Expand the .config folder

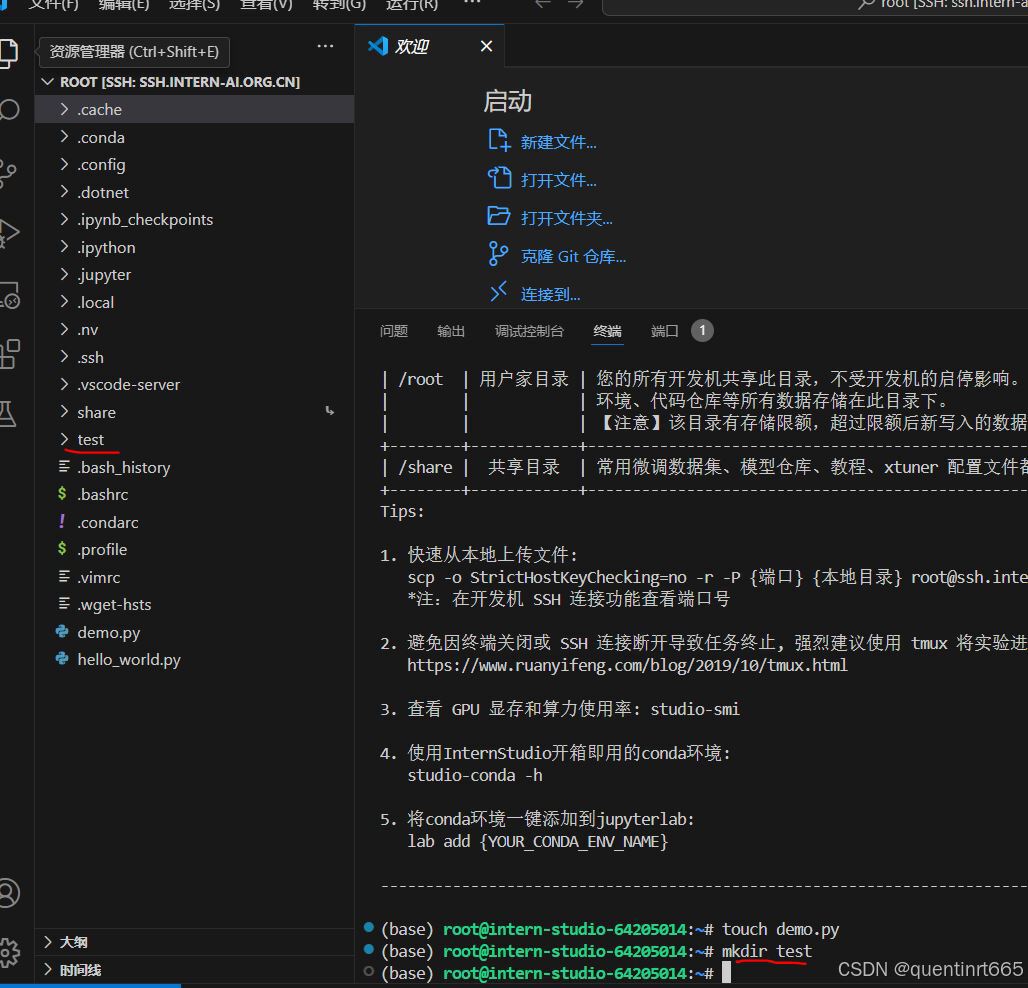[x=194, y=165]
